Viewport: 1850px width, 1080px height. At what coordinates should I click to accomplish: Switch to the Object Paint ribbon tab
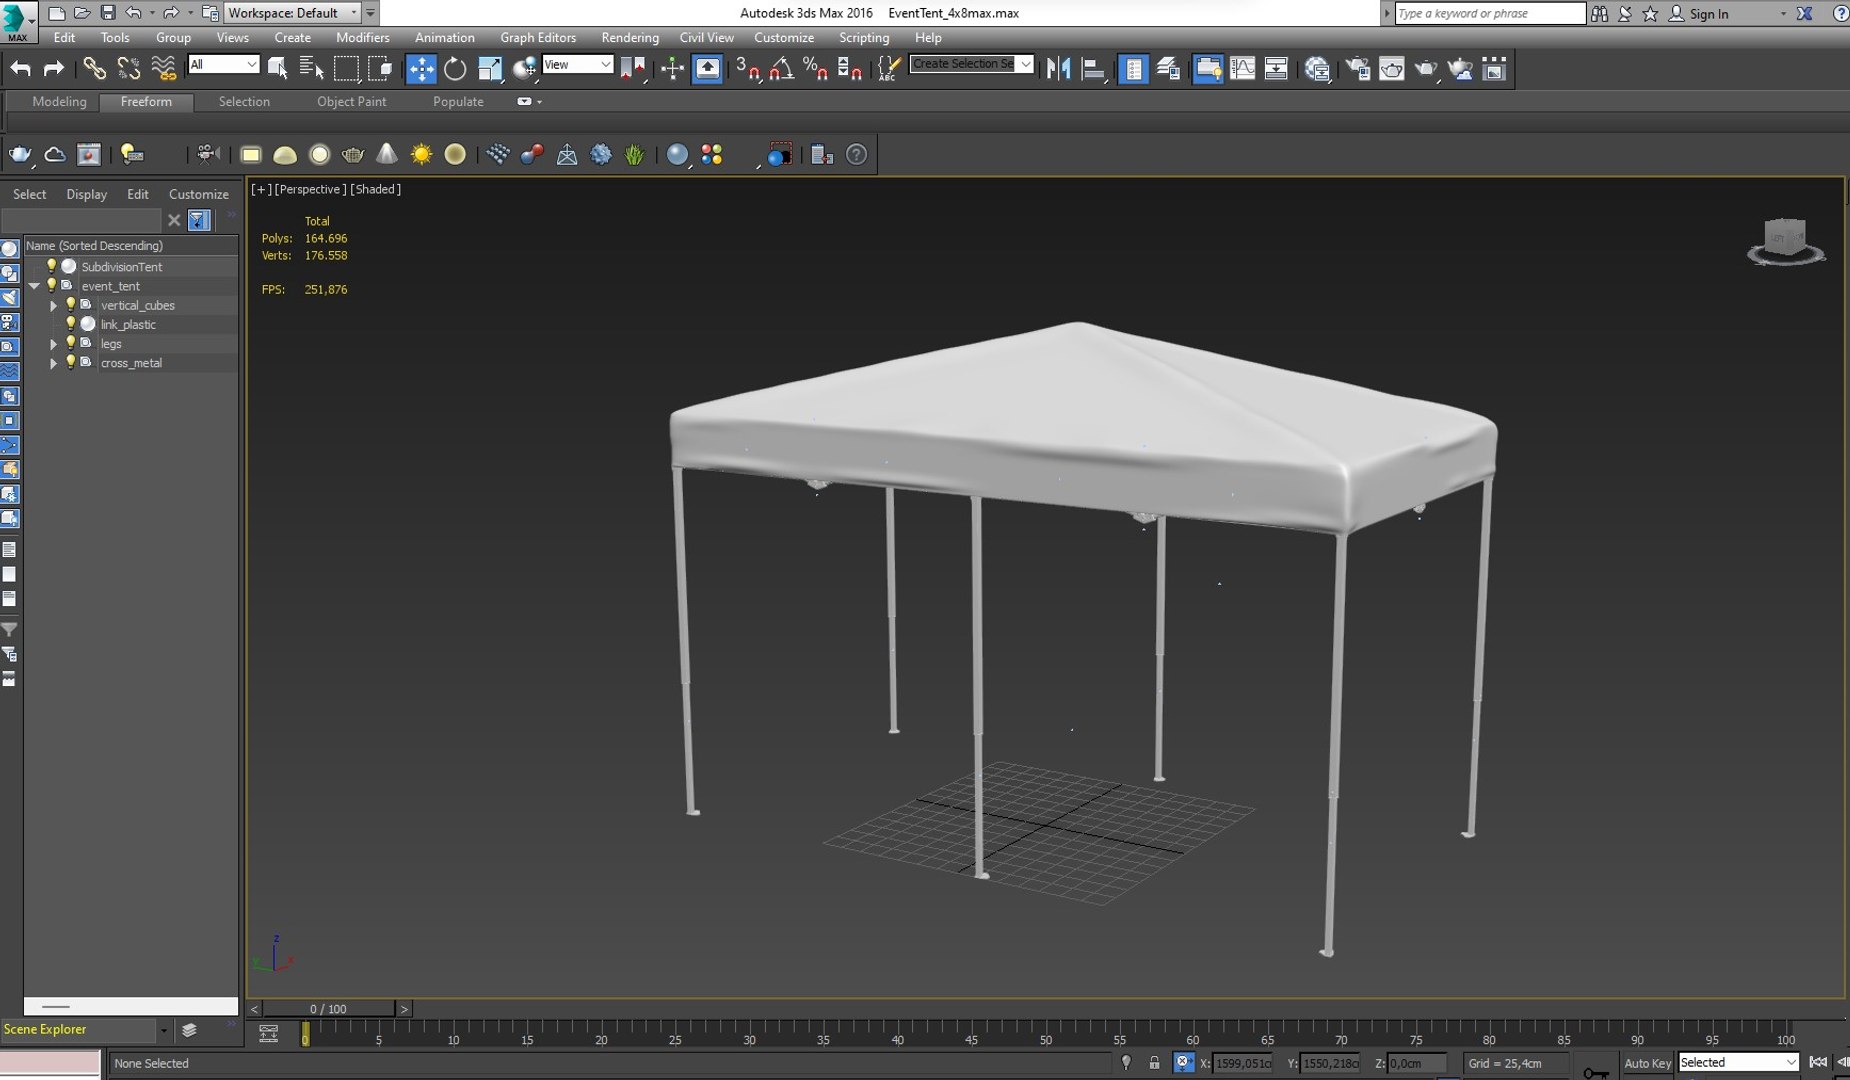pyautogui.click(x=351, y=101)
